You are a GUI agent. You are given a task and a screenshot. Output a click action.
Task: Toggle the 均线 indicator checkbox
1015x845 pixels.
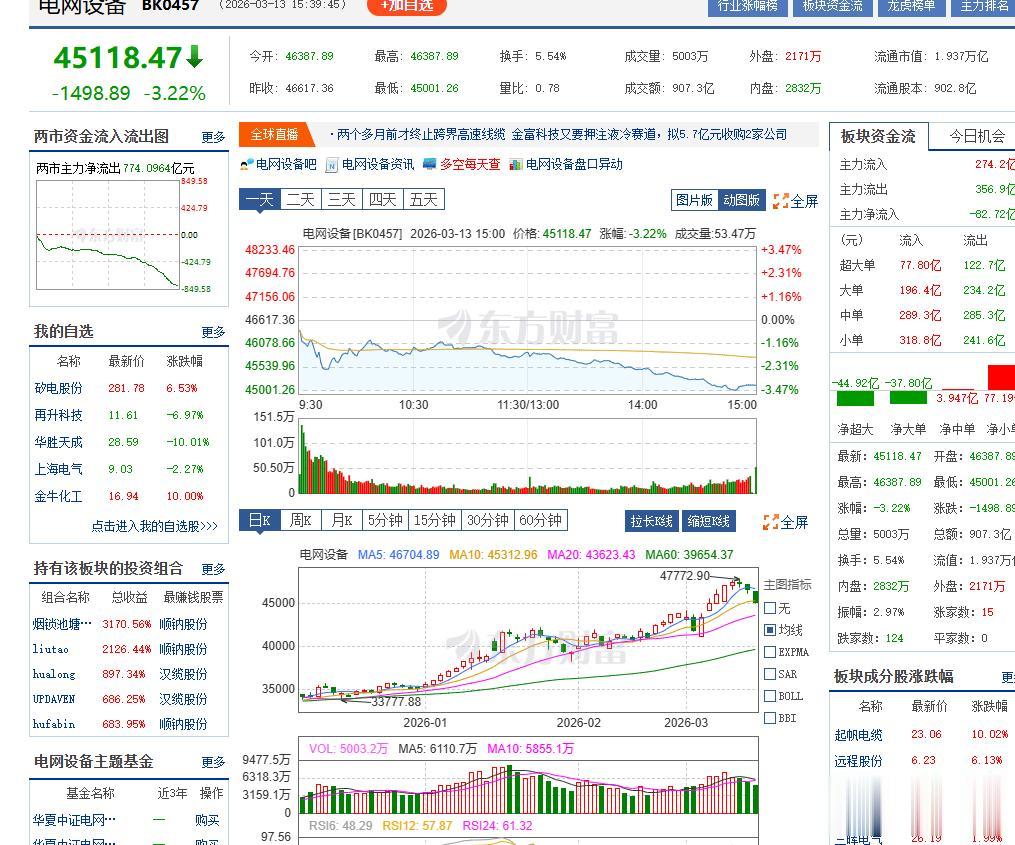click(770, 630)
